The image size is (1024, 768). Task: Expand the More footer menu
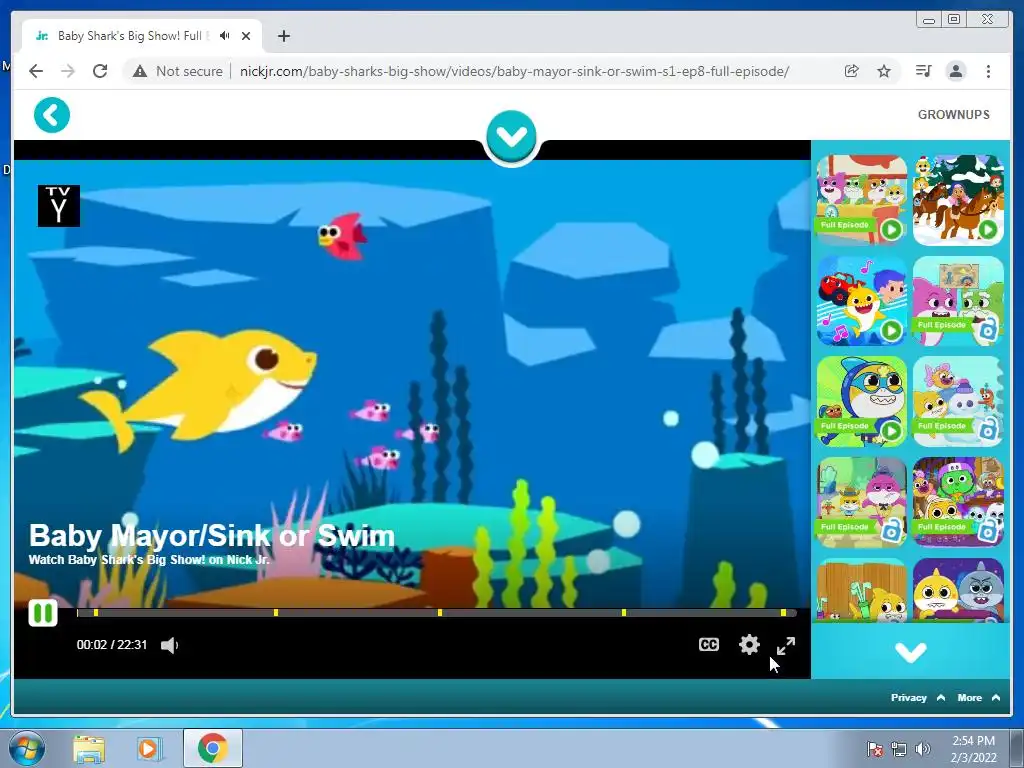pos(978,697)
